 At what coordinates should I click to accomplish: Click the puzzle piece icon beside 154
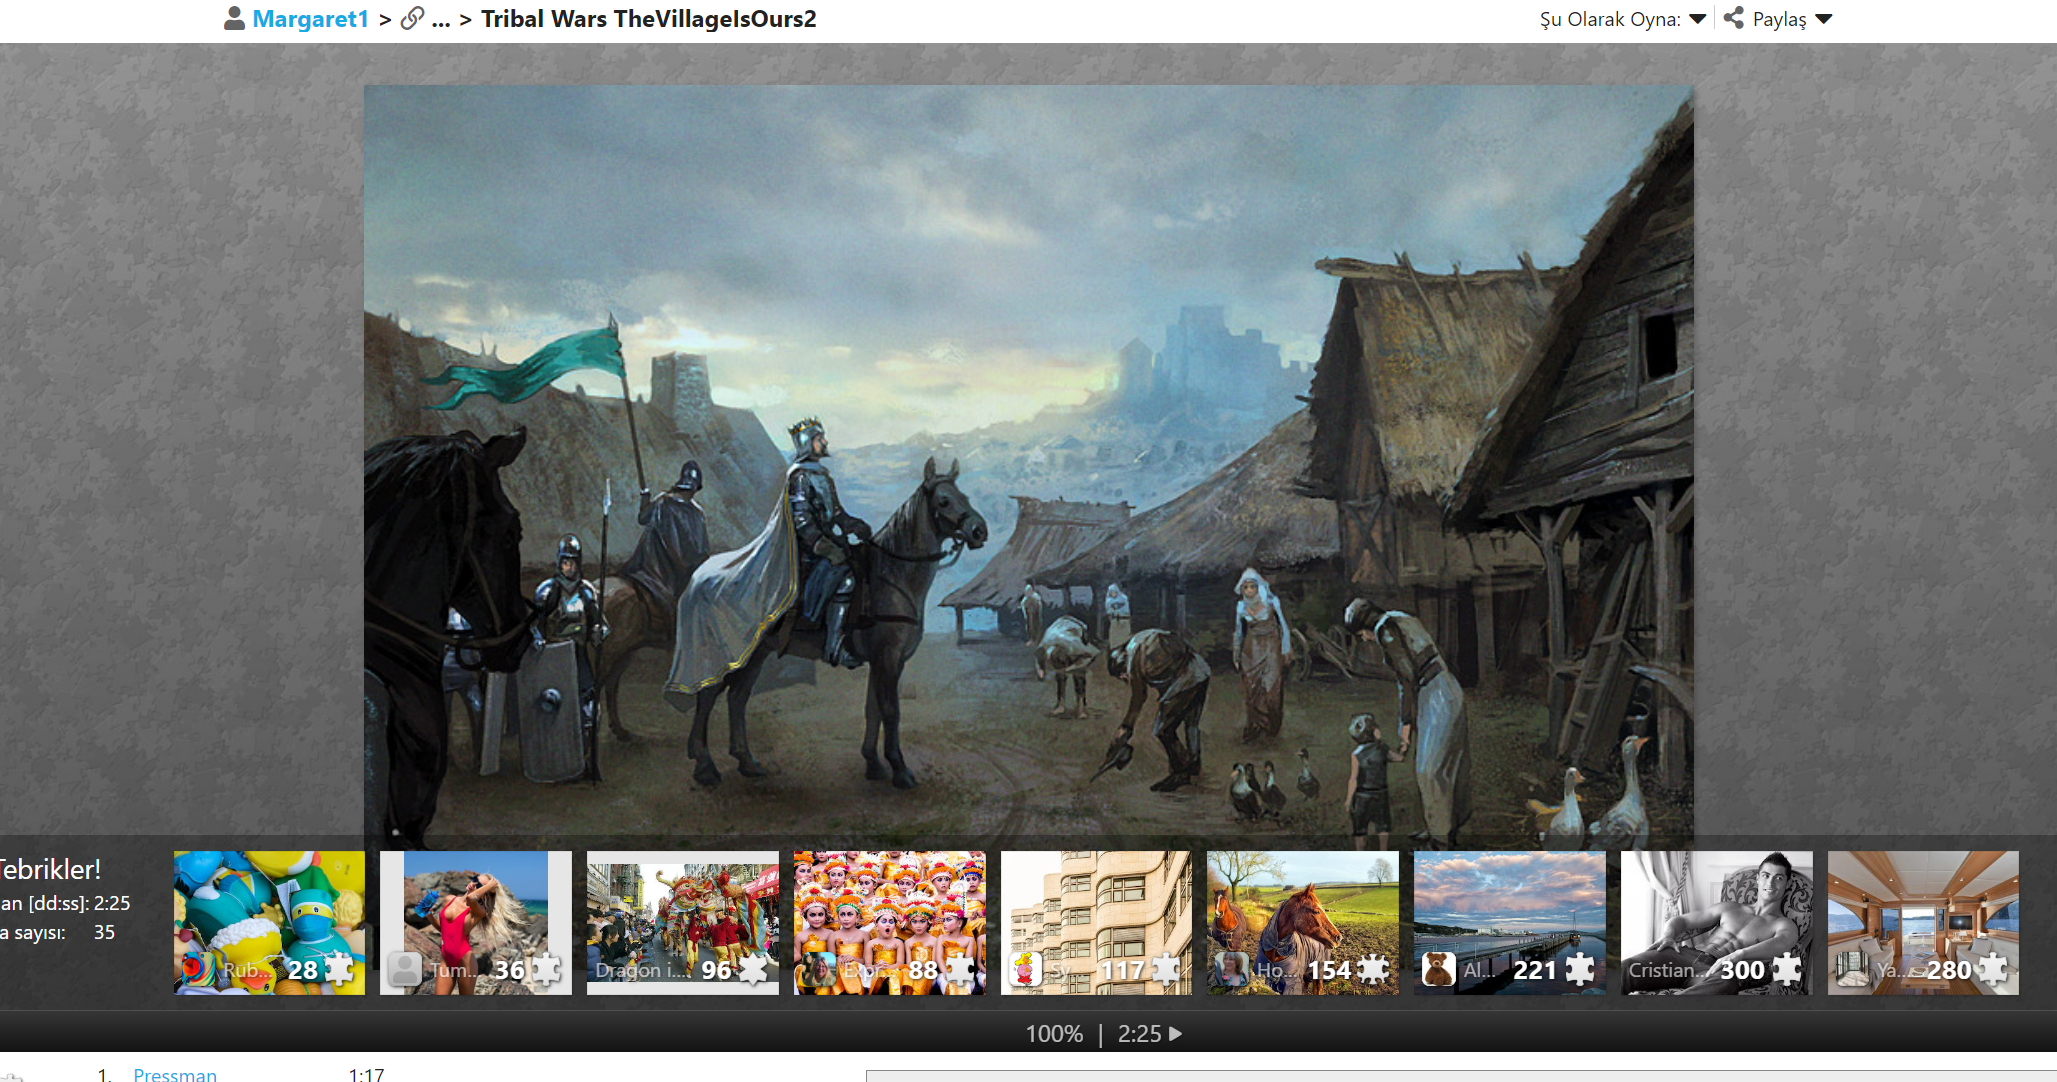1373,969
